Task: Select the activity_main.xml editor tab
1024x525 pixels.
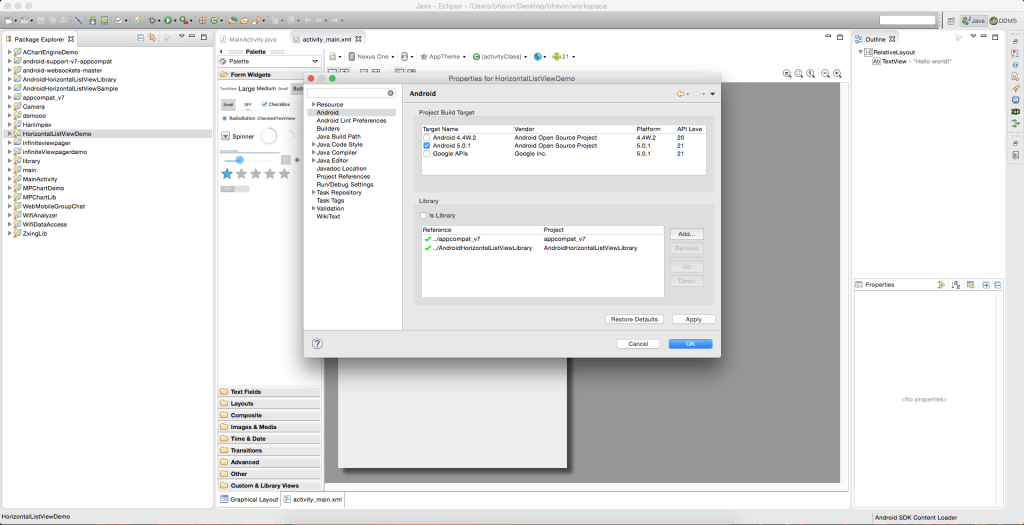Action: (x=327, y=39)
